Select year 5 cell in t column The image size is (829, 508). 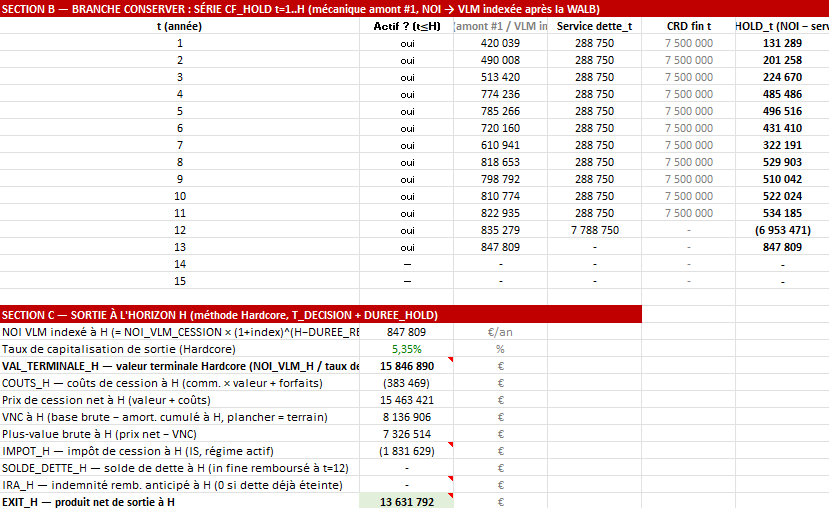tap(180, 111)
